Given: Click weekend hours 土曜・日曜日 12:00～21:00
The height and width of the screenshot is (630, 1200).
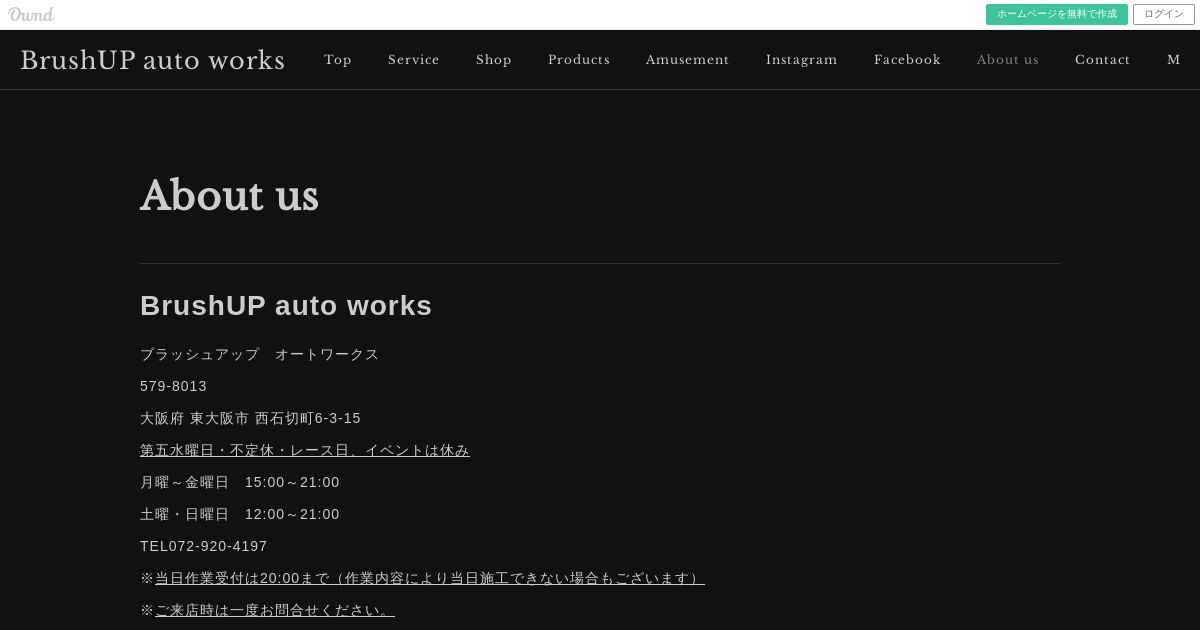Looking at the screenshot, I should (240, 514).
